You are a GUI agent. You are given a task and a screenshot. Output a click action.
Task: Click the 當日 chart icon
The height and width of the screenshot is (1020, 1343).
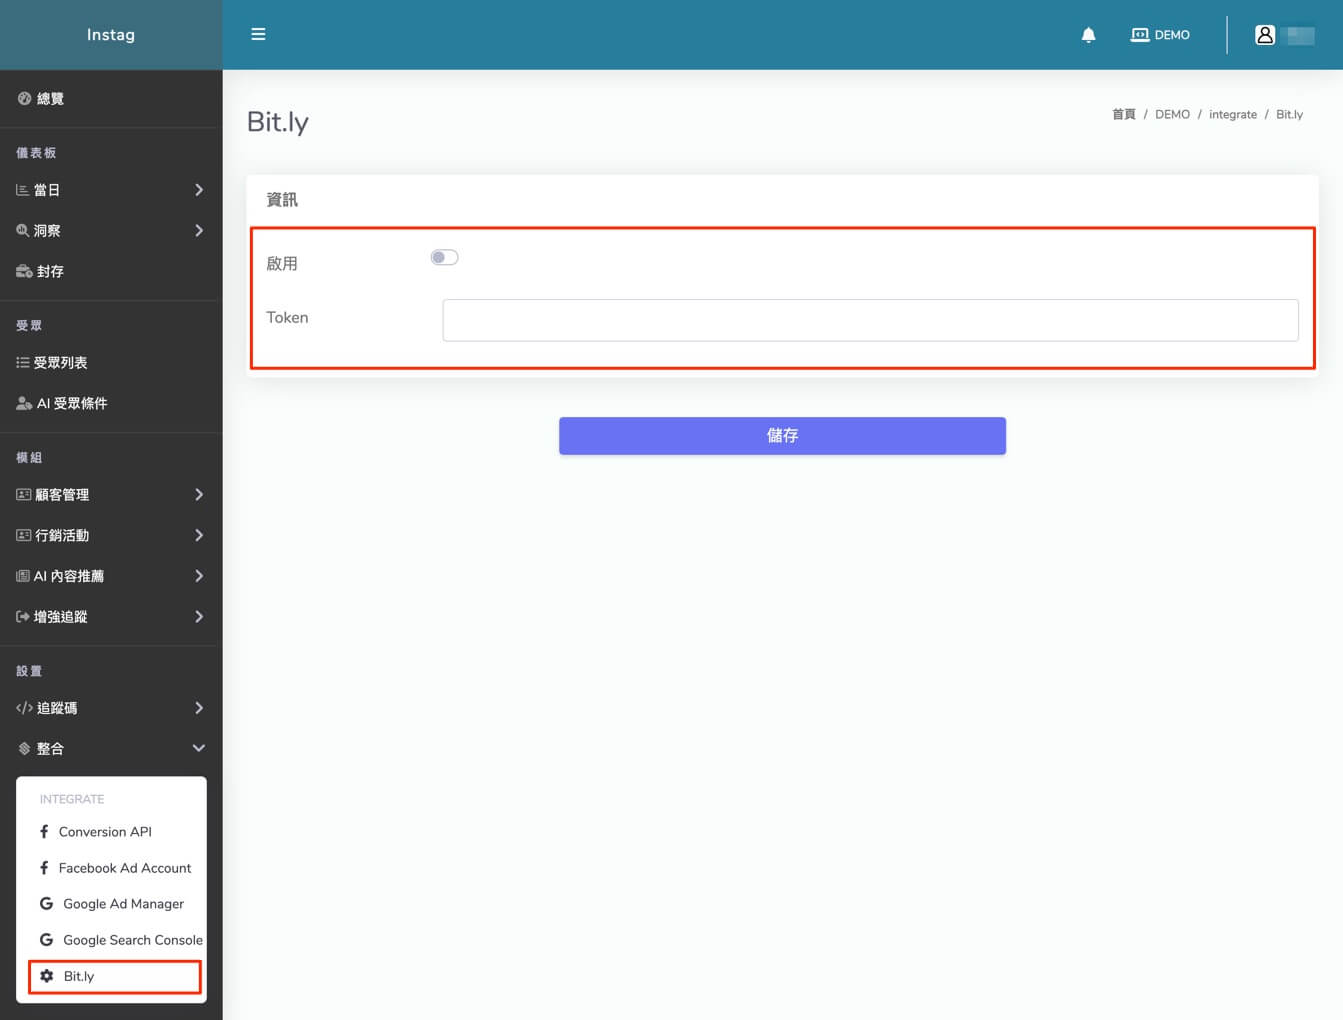23,190
